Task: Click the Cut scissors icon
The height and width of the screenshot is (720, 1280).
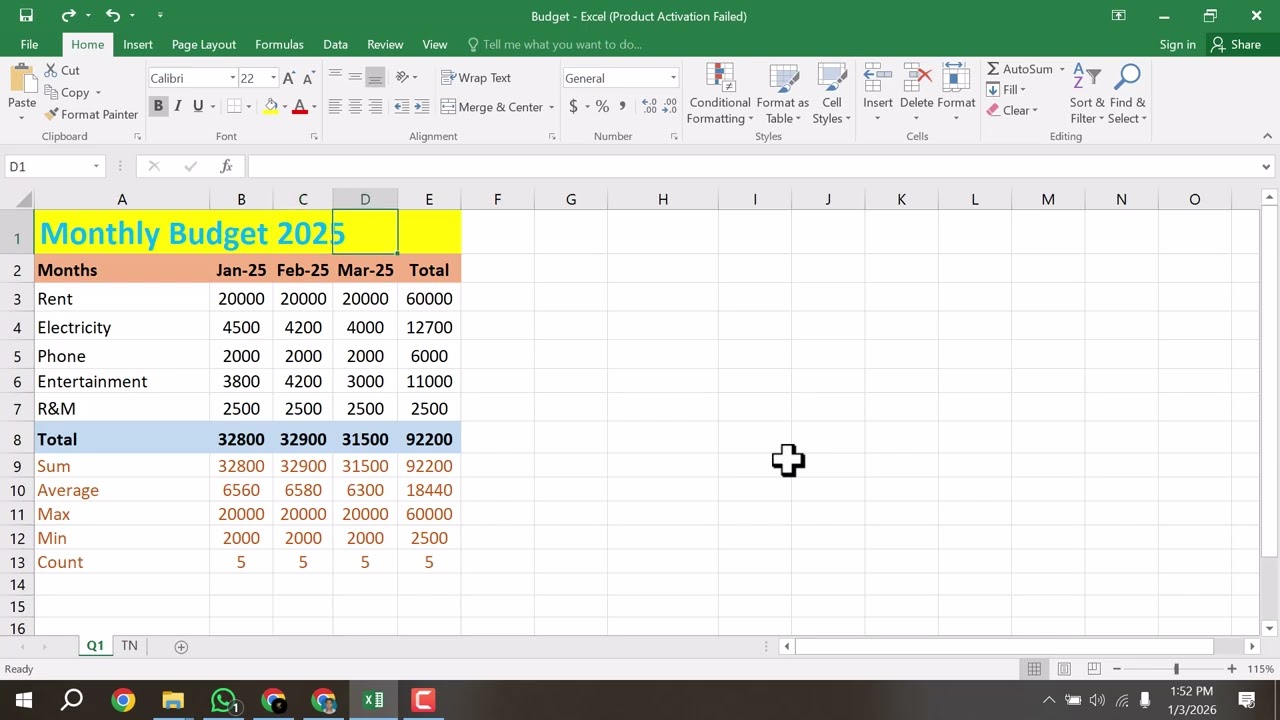Action: 51,70
